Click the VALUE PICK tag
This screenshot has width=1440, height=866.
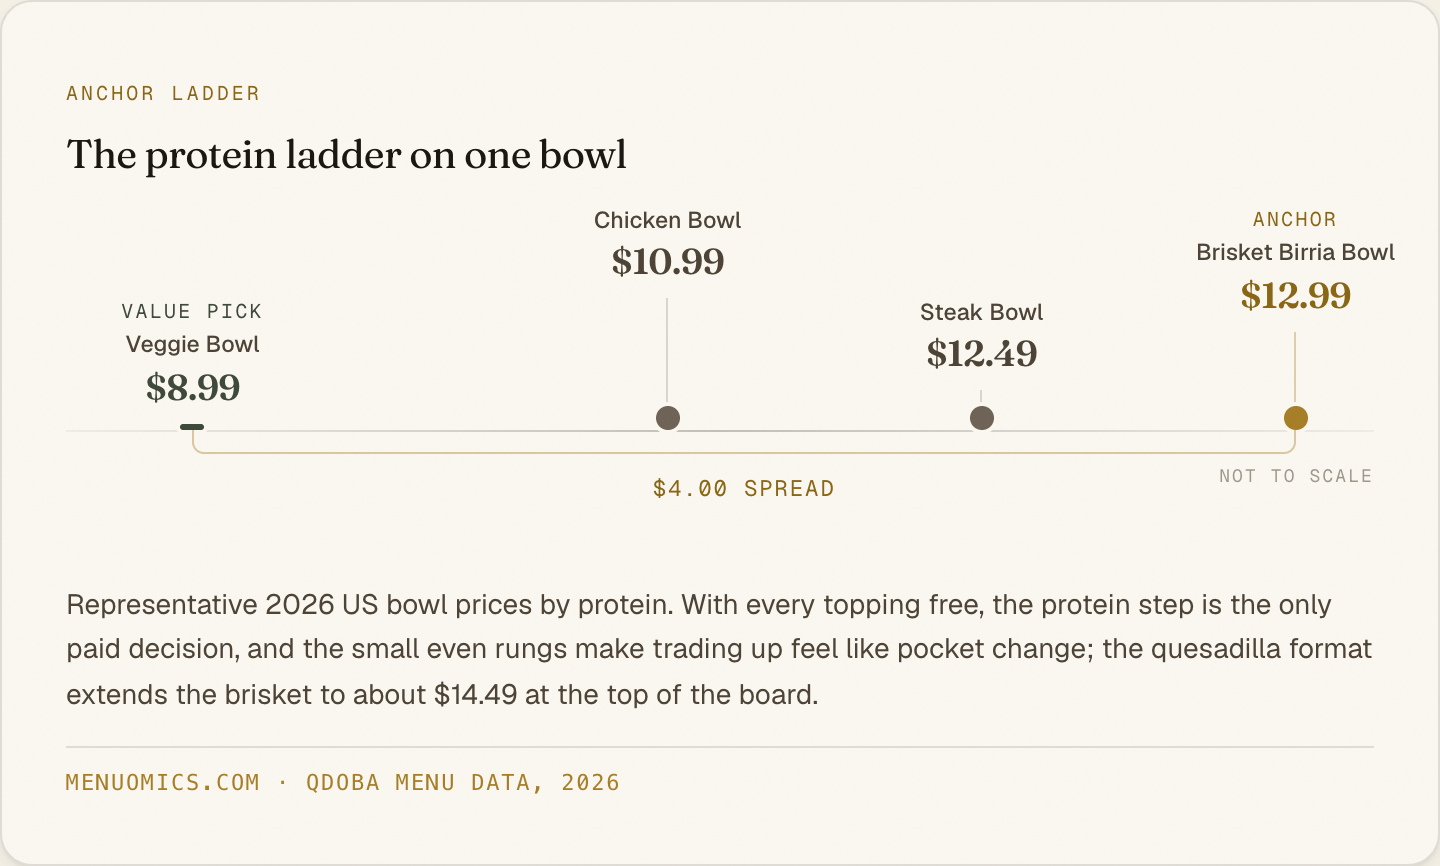point(192,311)
